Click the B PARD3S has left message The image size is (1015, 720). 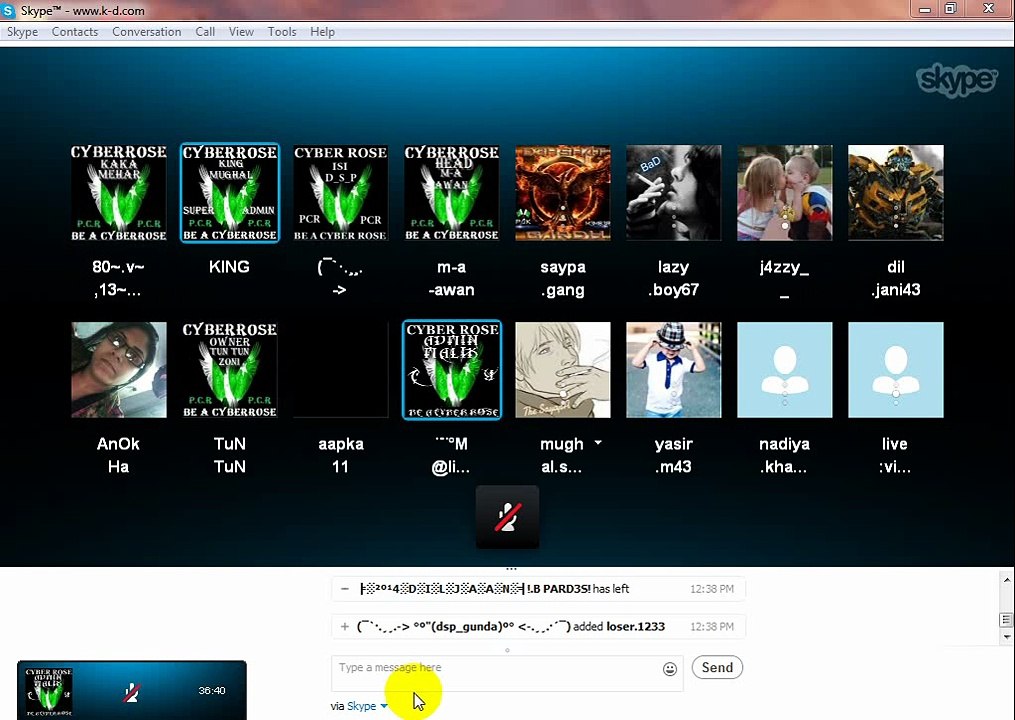point(538,589)
